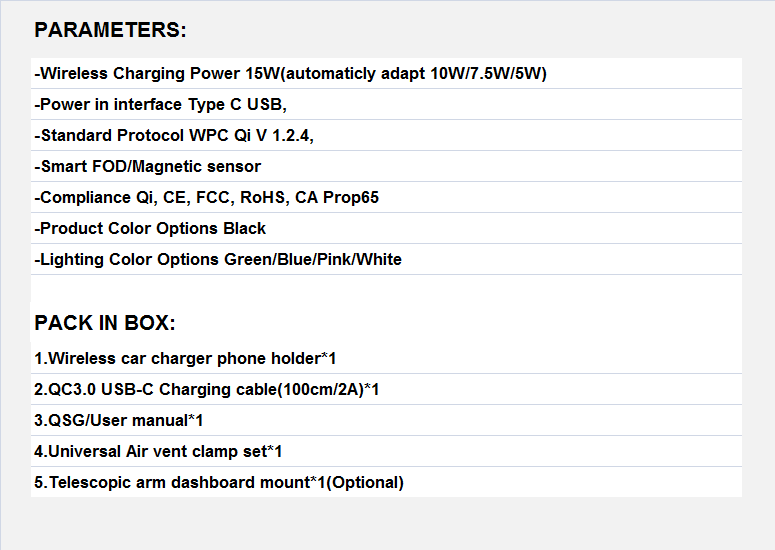Select Telescopic arm dashboard mount item
This screenshot has height=550, width=775.
pos(386,482)
